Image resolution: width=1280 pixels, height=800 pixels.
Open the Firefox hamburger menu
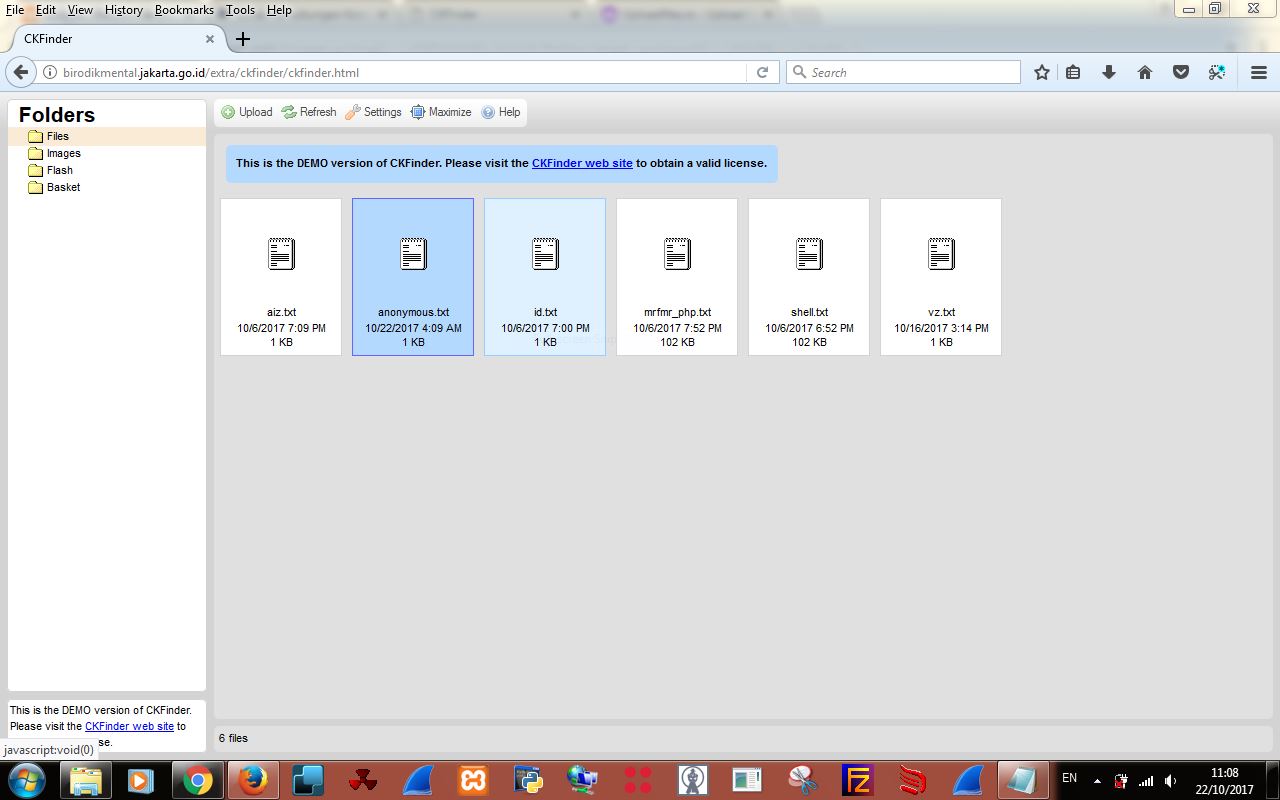[x=1259, y=72]
